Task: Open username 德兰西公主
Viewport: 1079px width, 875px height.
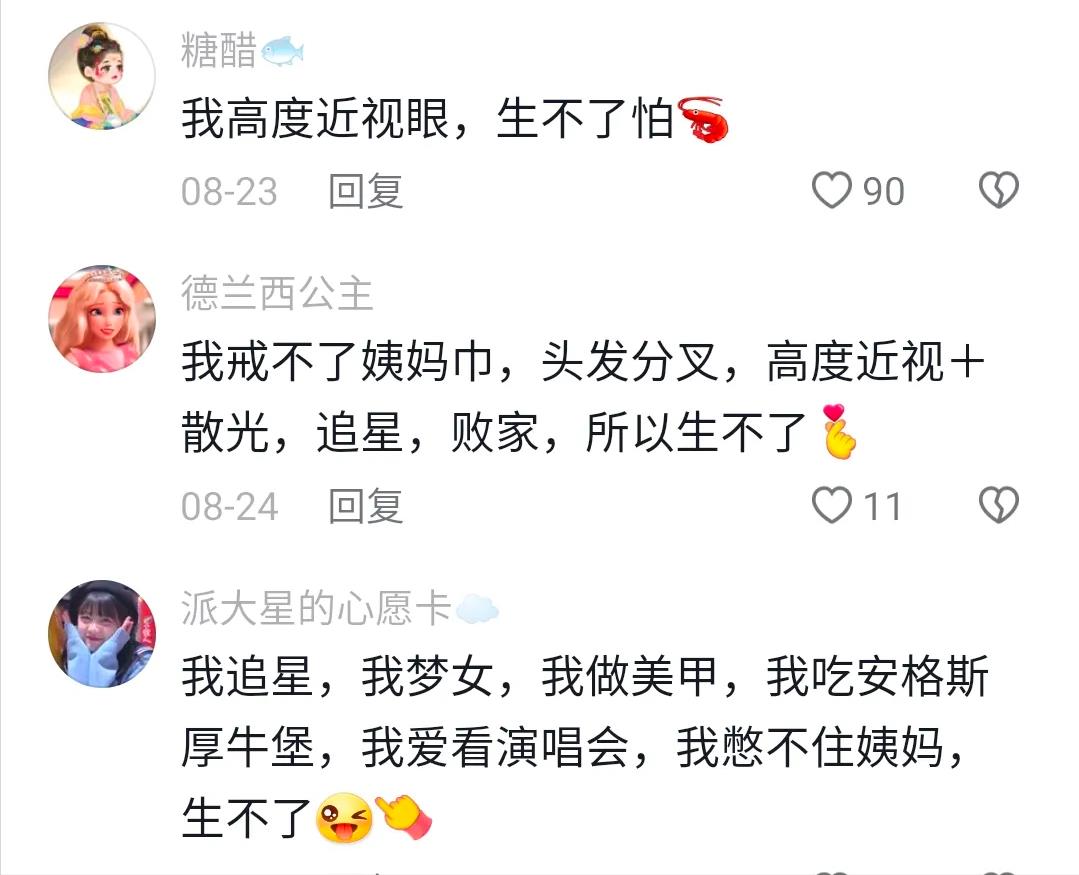Action: (x=277, y=294)
